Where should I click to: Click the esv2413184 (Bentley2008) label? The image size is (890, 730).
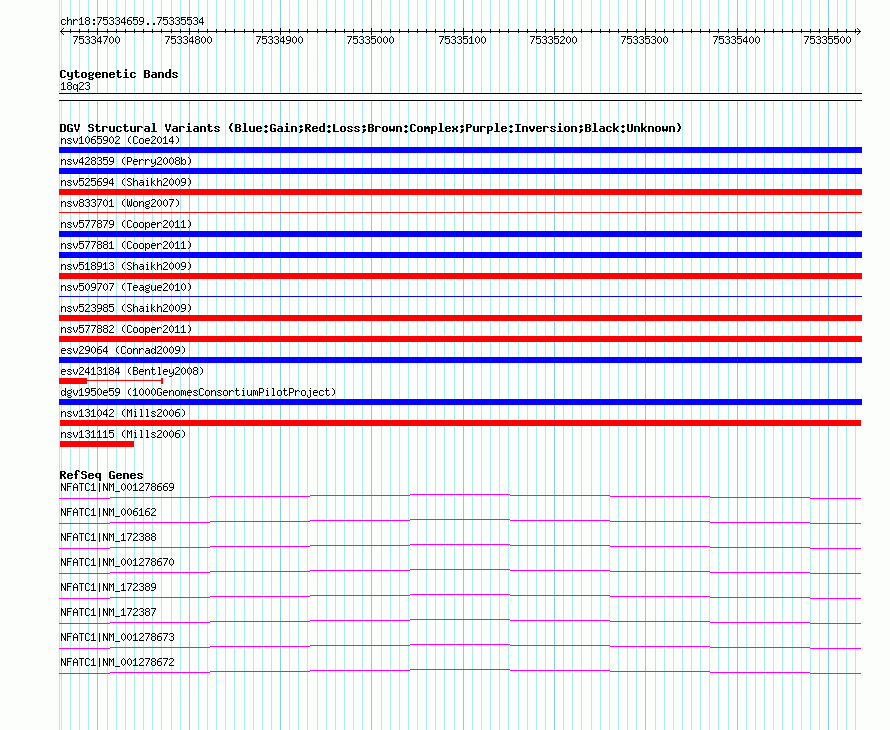[132, 371]
